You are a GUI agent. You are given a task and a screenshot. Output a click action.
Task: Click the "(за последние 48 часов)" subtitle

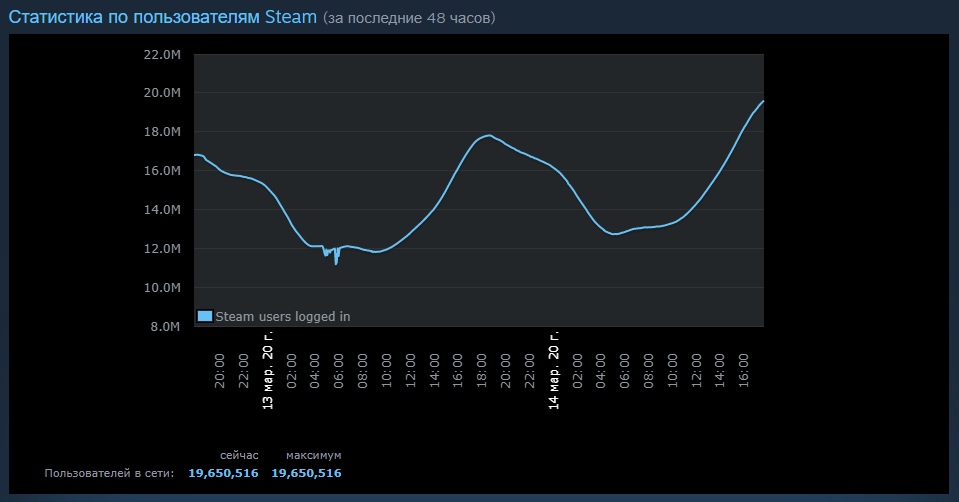point(409,18)
